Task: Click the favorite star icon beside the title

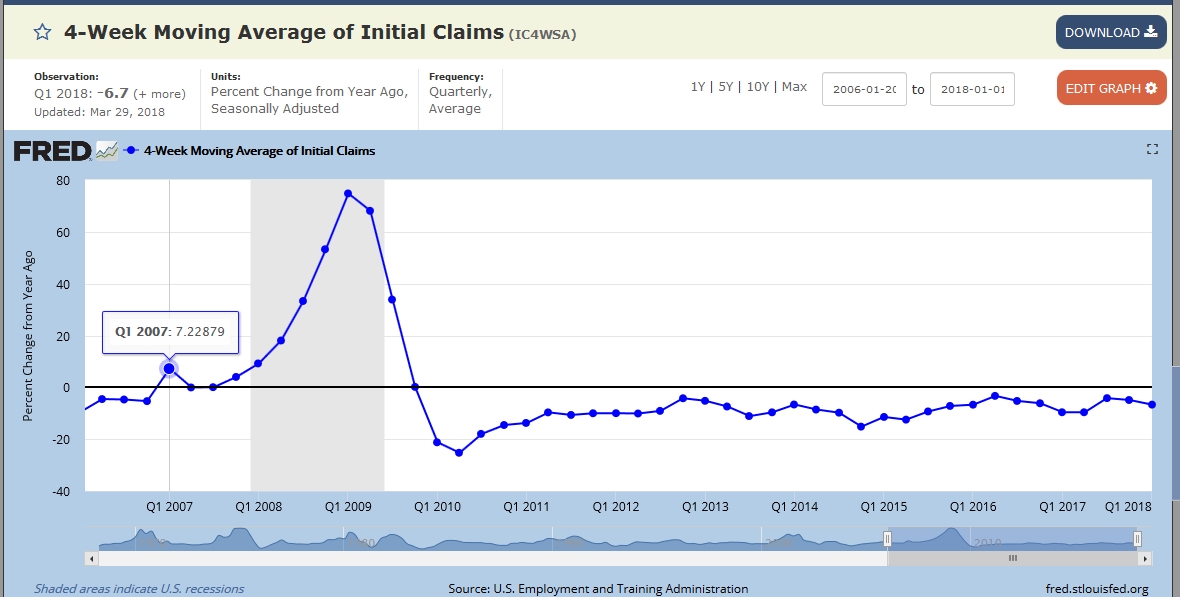Action: pos(42,32)
